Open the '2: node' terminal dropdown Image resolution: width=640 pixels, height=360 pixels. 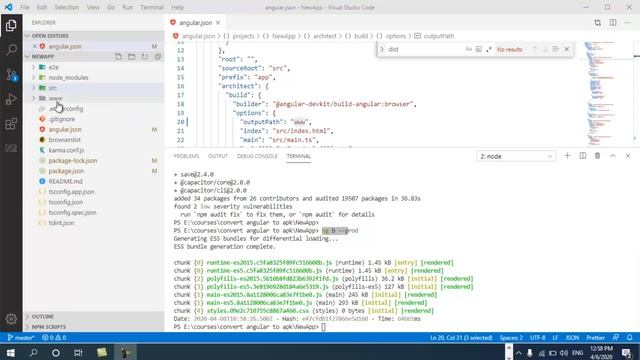516,156
